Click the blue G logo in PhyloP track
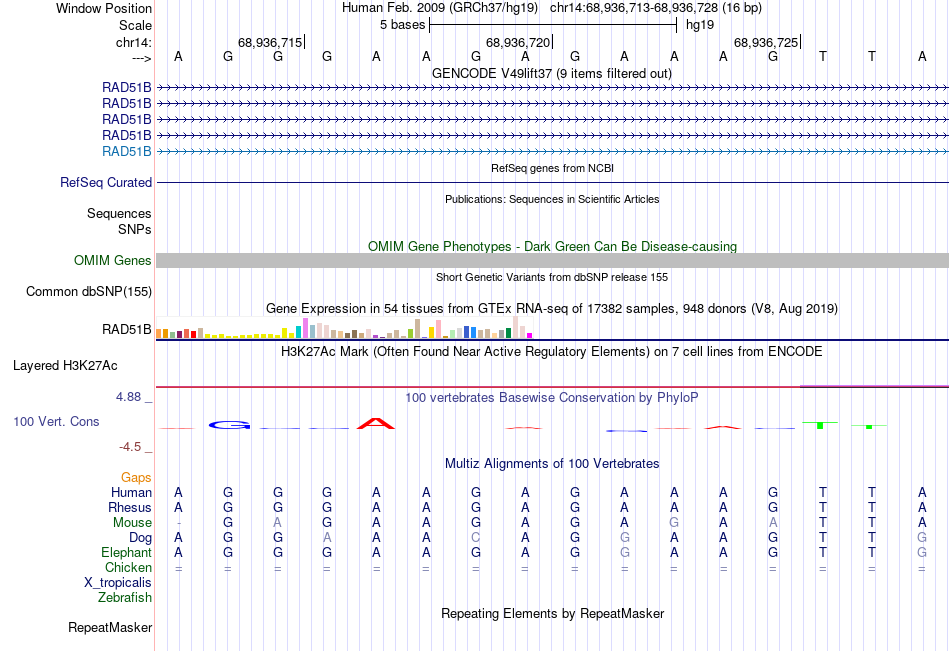Screen dimensions: 950x651 click(229, 425)
